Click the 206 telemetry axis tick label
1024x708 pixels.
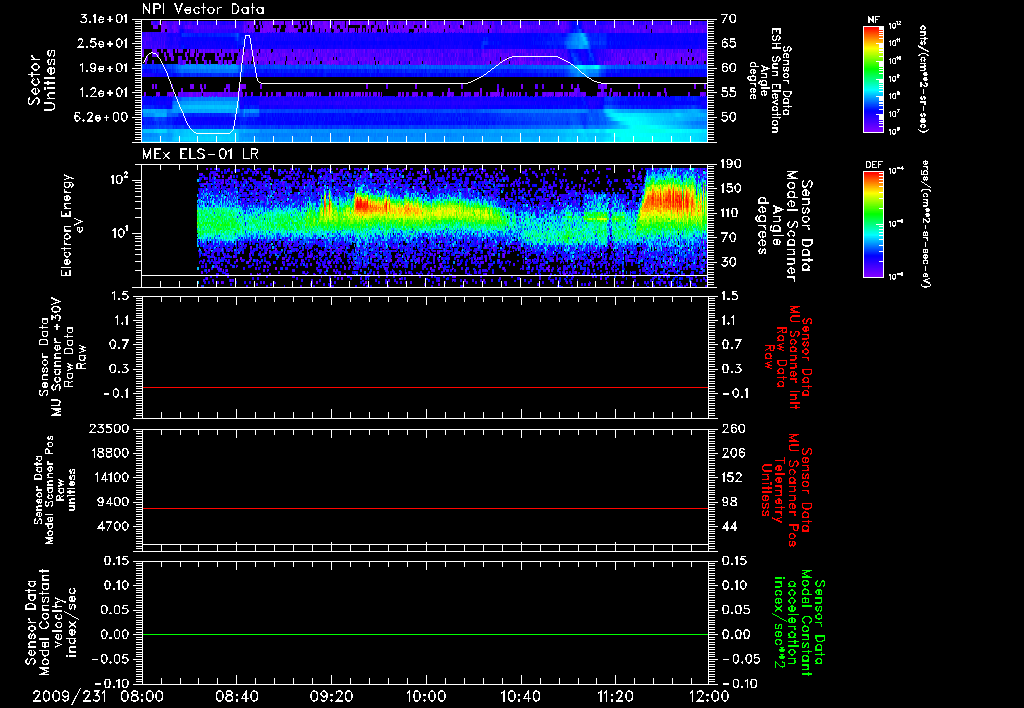[x=733, y=453]
